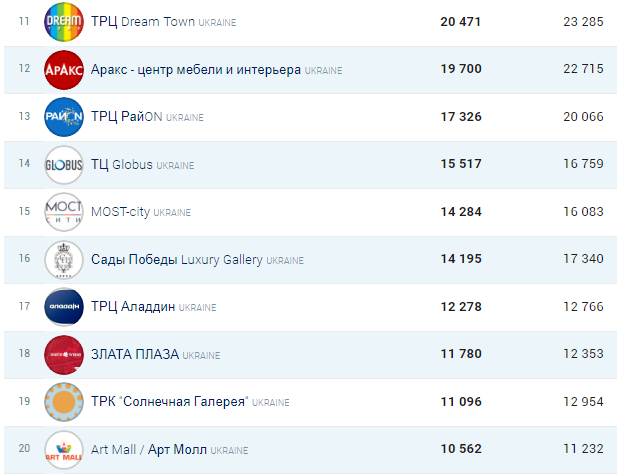Click the Art Mall logo icon
This screenshot has width=618, height=476.
(63, 451)
